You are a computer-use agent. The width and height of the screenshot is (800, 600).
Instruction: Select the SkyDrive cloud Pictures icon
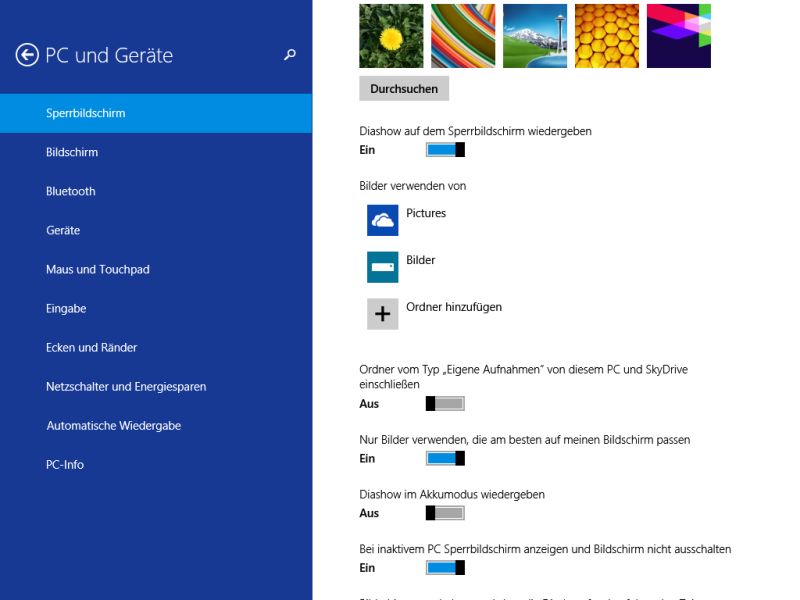pyautogui.click(x=383, y=220)
